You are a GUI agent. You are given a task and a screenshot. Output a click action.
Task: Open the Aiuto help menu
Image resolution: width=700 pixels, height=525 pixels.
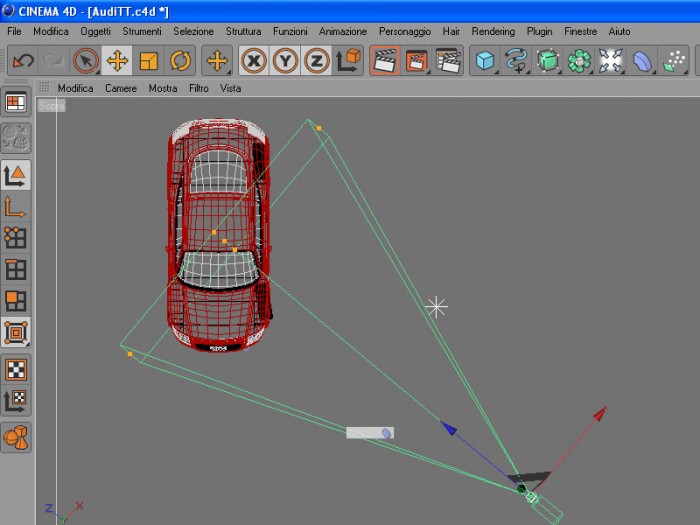coord(619,31)
